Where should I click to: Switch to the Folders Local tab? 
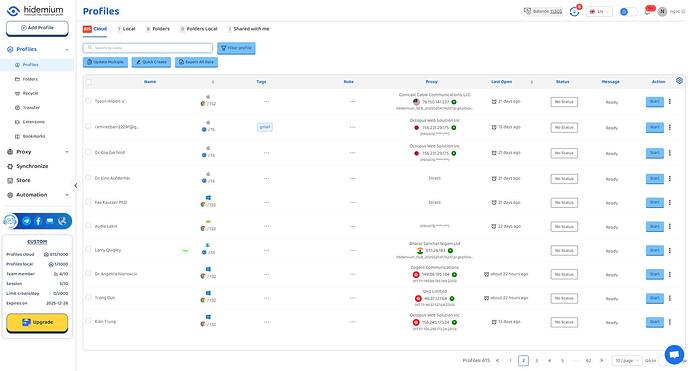pyautogui.click(x=199, y=29)
